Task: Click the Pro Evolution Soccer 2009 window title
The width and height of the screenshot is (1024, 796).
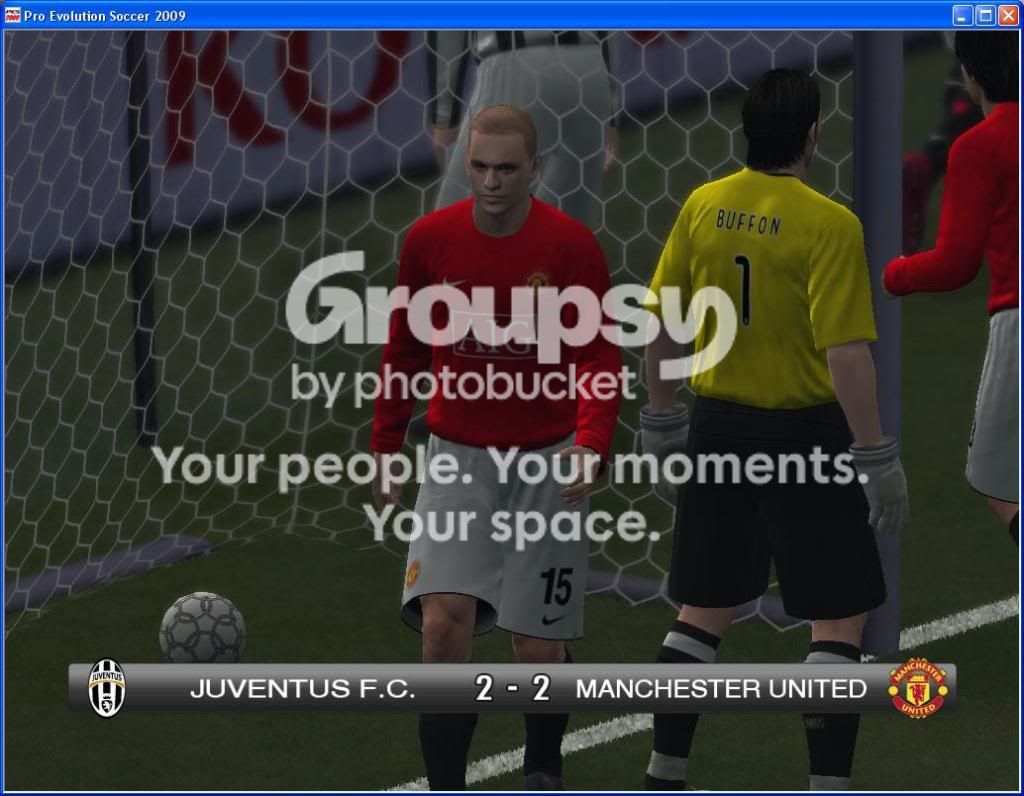Action: point(104,16)
